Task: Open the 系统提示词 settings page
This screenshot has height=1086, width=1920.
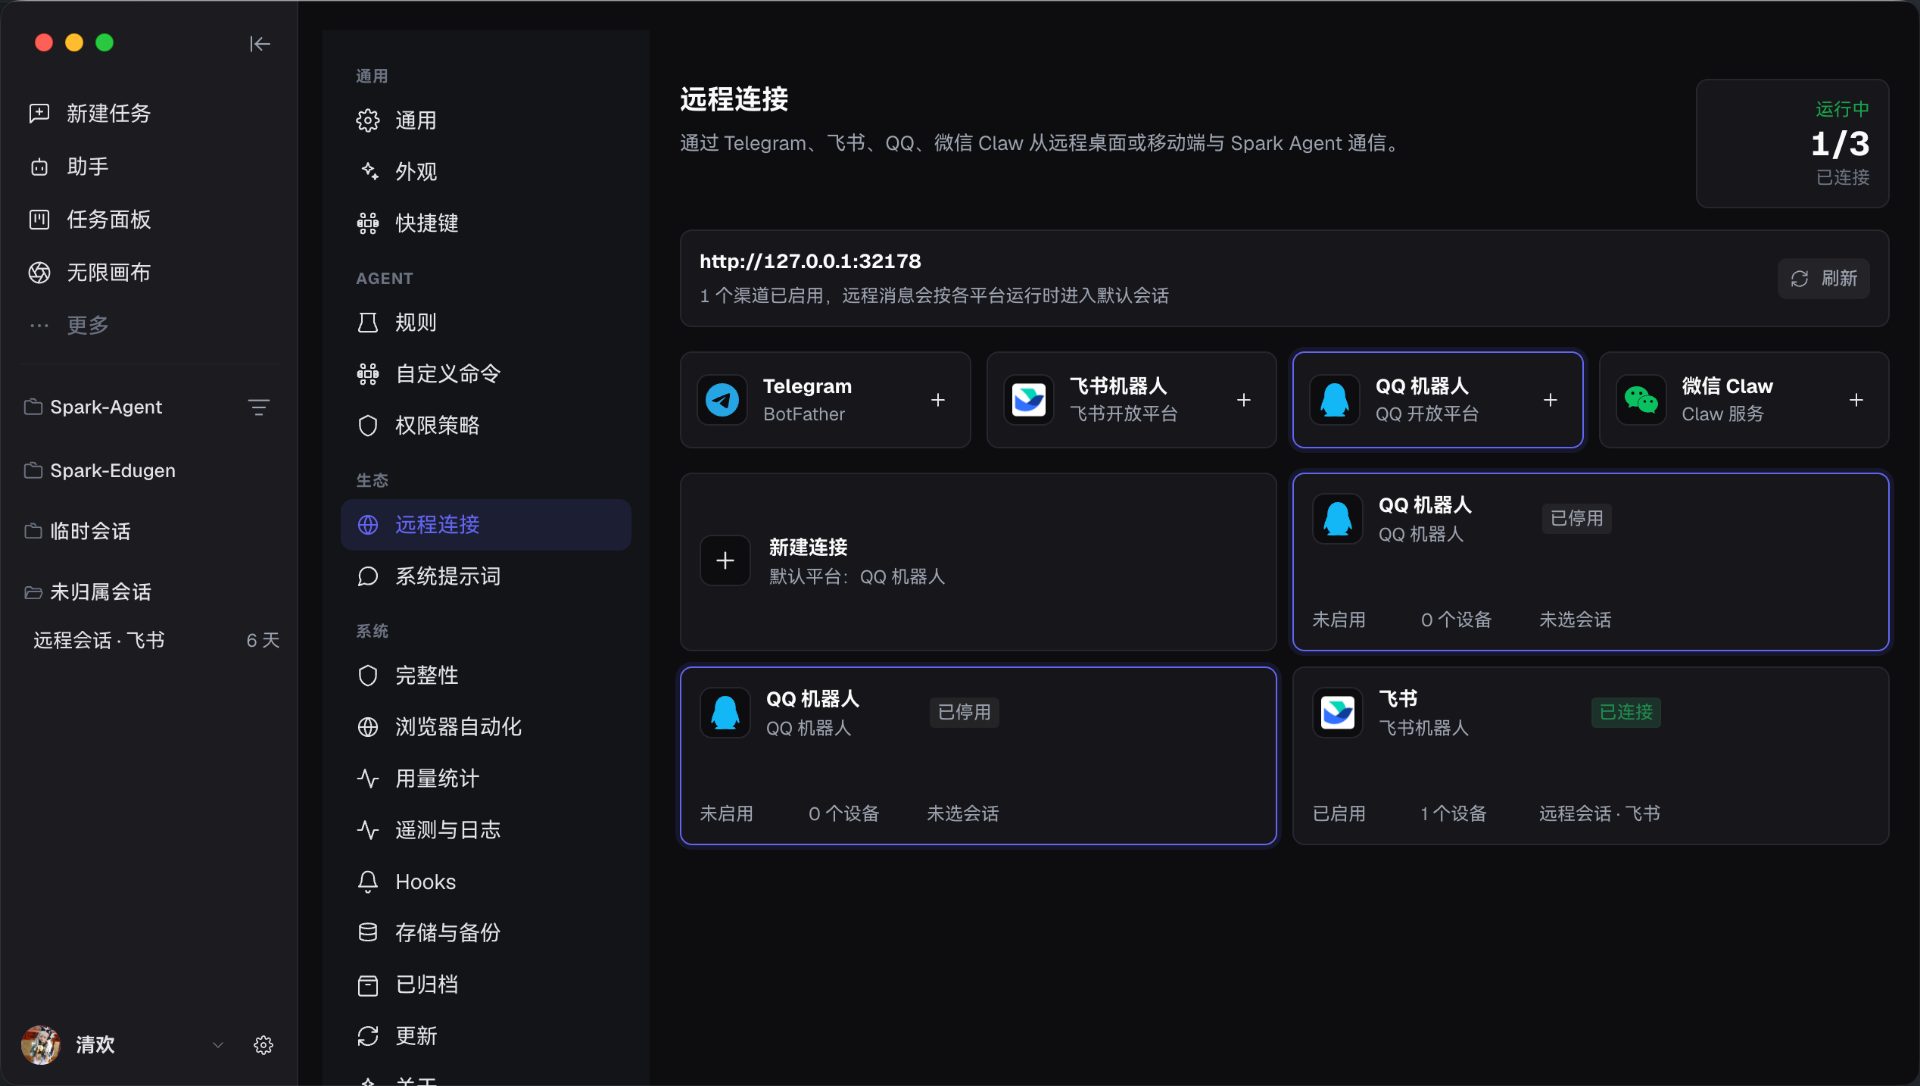Action: (486, 576)
